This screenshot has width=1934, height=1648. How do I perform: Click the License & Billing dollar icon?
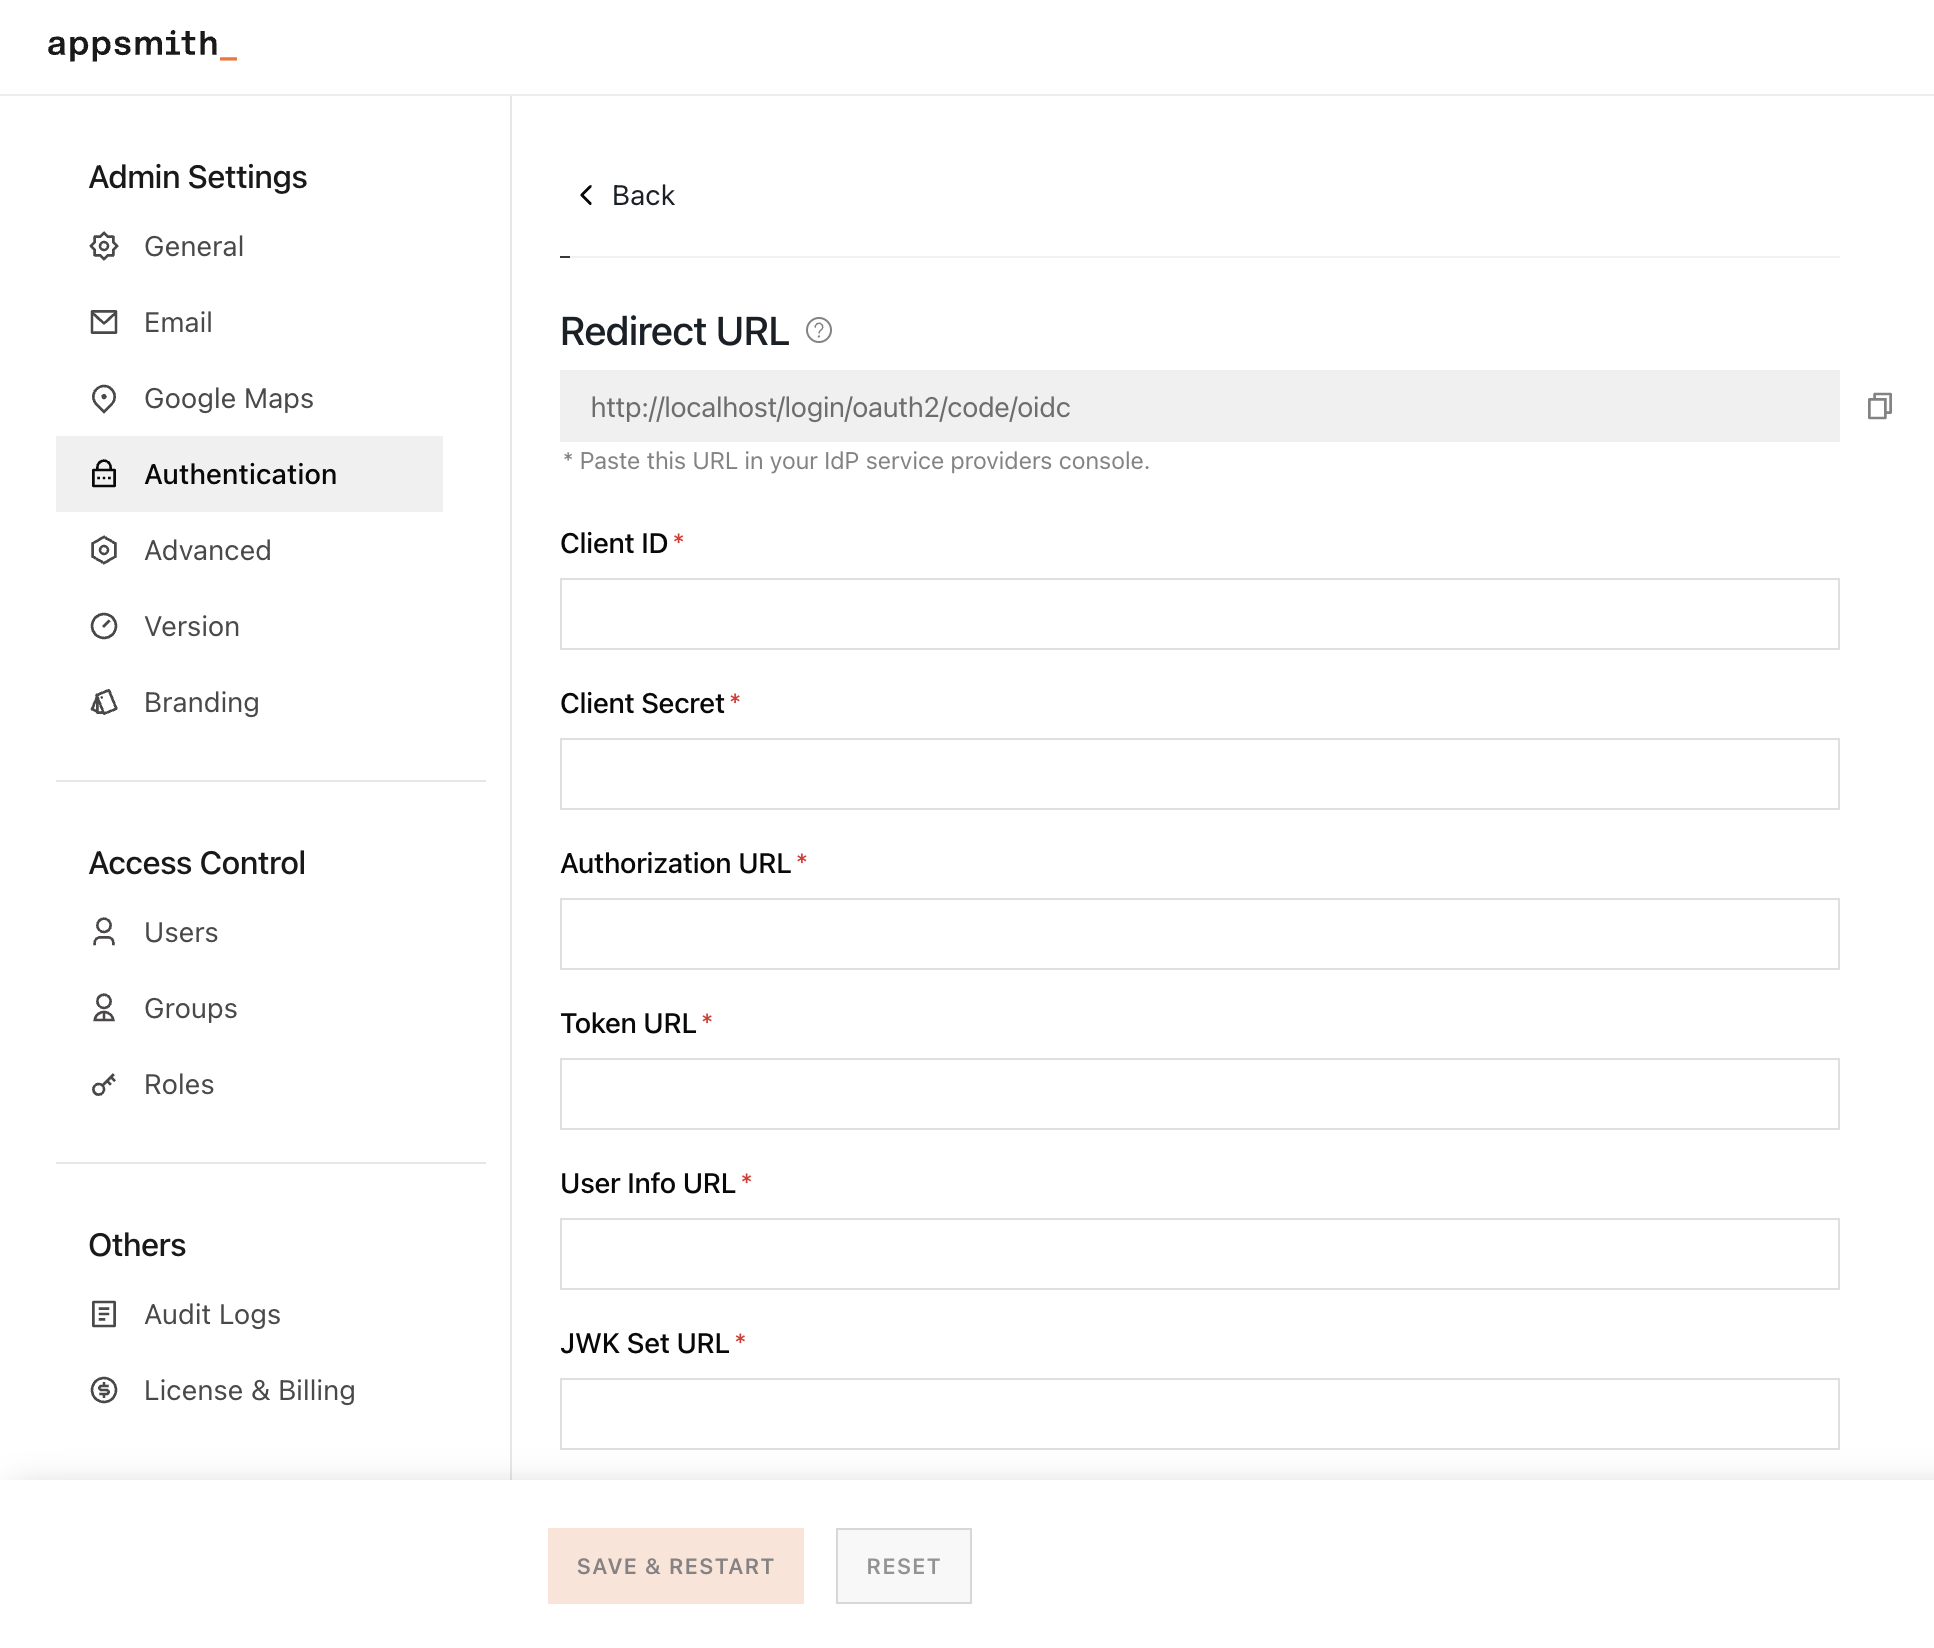point(104,1390)
